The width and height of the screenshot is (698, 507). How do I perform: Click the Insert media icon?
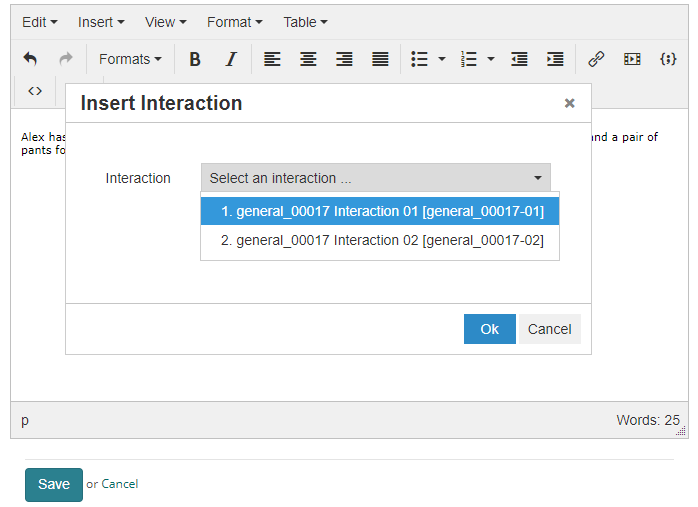(x=632, y=59)
